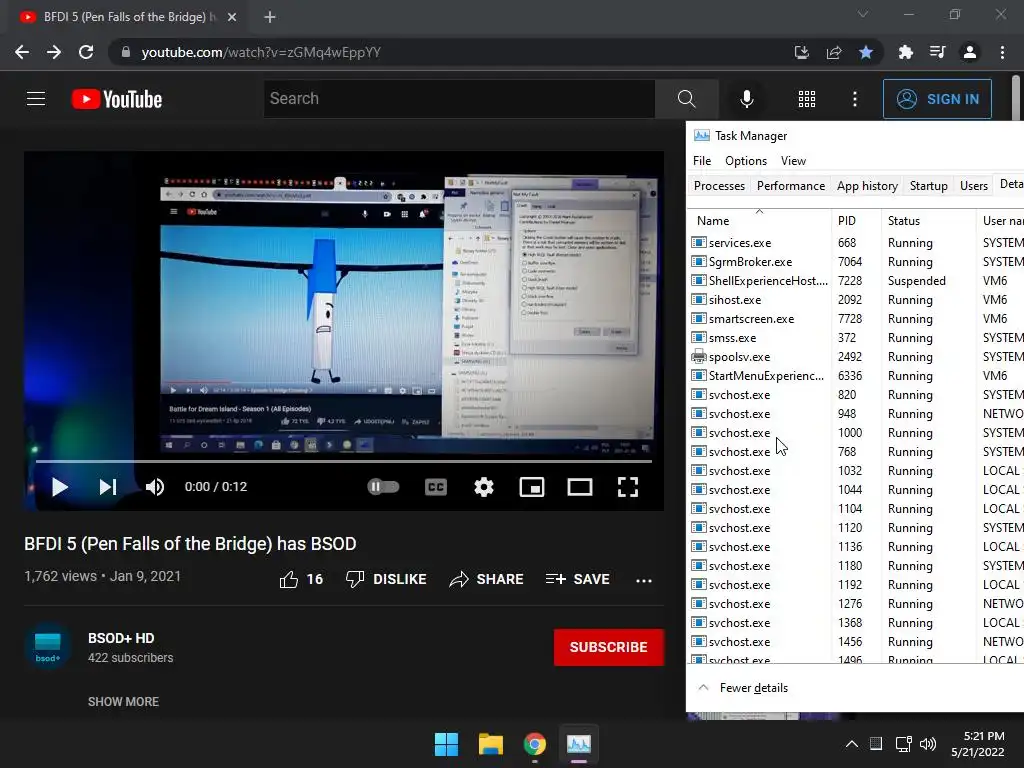Open the tab search chevron
1024x768 pixels.
tap(863, 14)
